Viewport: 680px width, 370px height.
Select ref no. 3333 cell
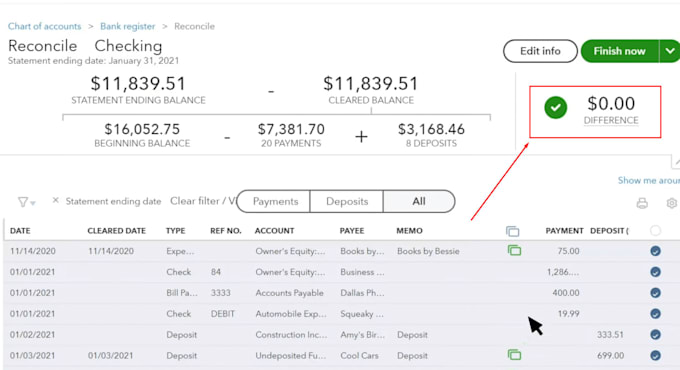click(221, 293)
